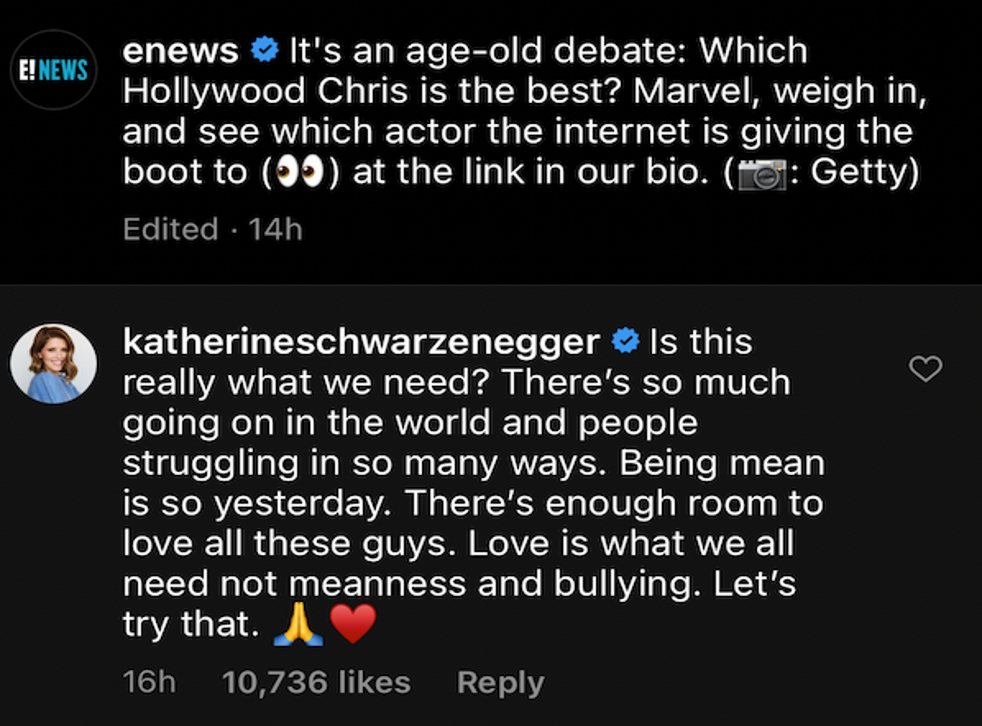Click the "Edited · 14h" timestamp
The width and height of the screenshot is (982, 726).
(212, 229)
